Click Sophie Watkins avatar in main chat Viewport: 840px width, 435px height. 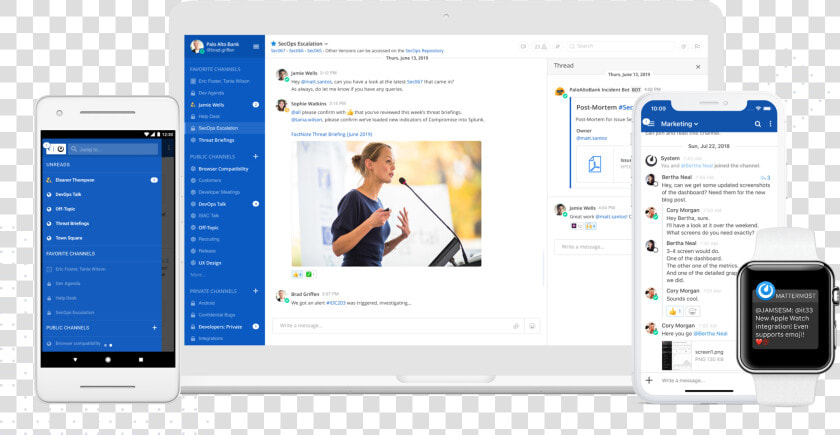tap(282, 105)
